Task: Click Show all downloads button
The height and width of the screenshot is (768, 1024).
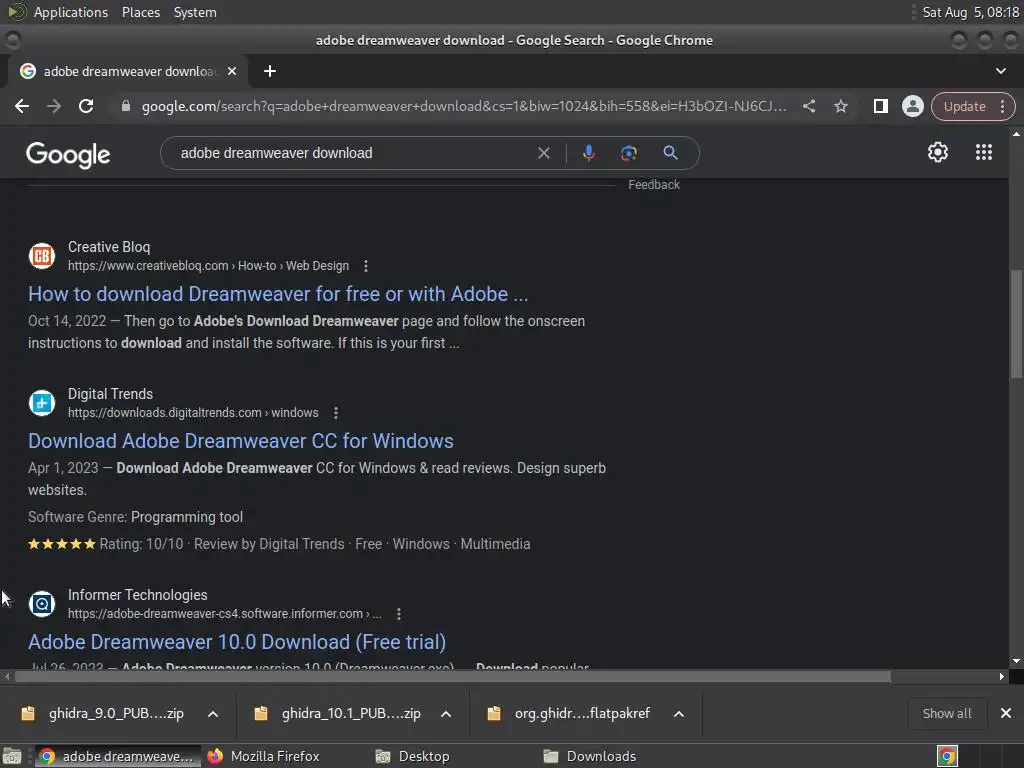Action: (x=946, y=713)
